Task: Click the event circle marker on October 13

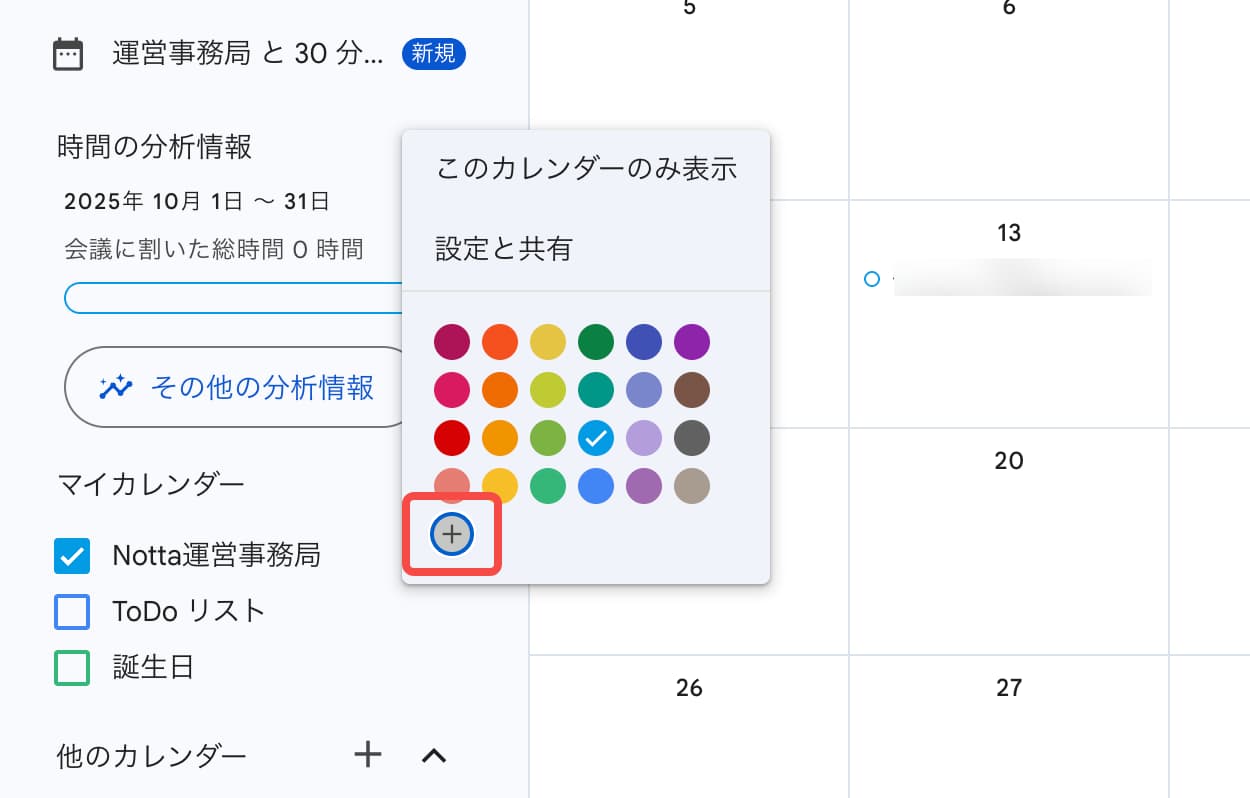Action: pos(871,281)
